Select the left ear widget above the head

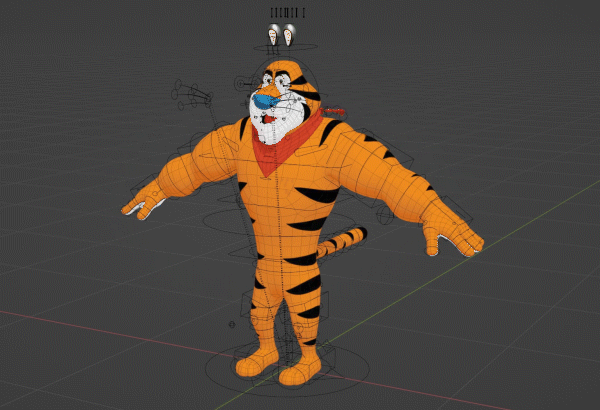click(x=273, y=35)
